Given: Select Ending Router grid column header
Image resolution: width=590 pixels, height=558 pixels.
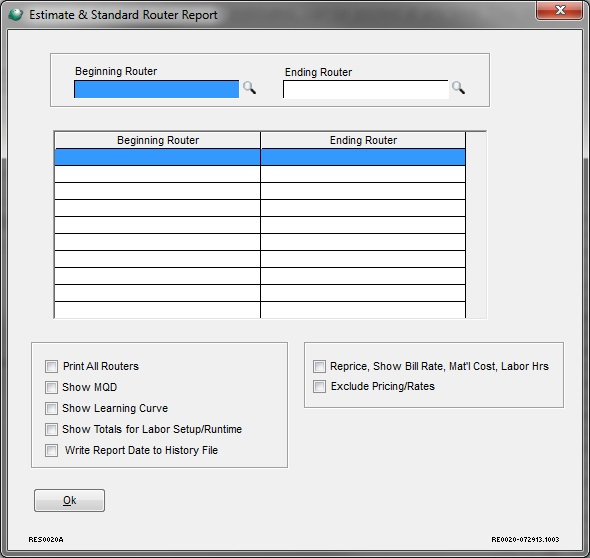Looking at the screenshot, I should tap(363, 140).
